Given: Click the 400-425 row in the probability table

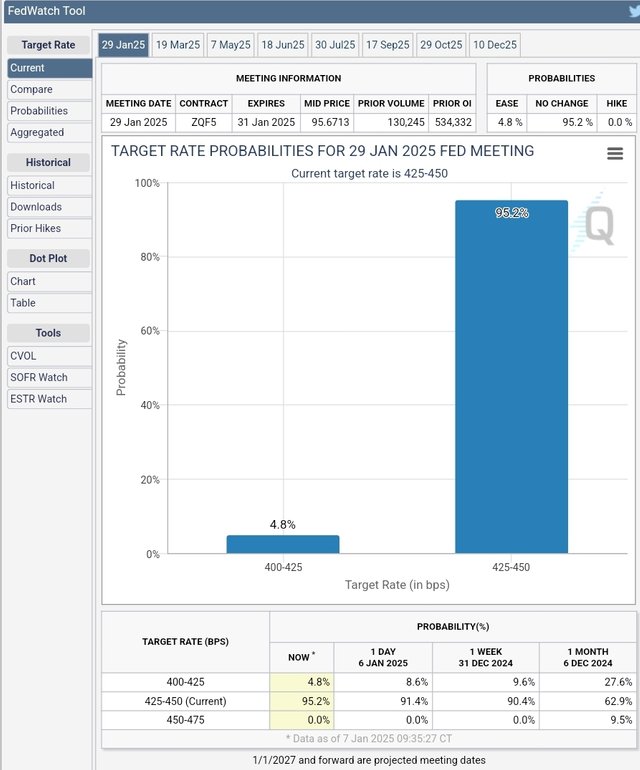Looking at the screenshot, I should point(368,682).
